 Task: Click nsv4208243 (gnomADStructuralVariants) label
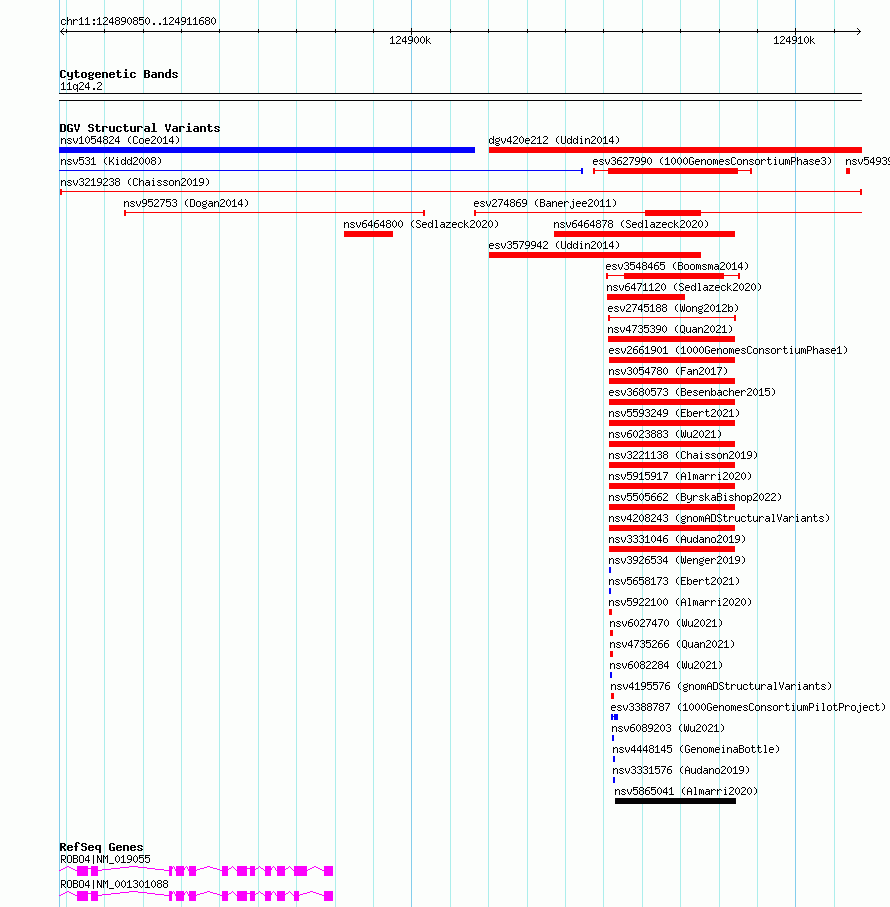(x=719, y=518)
